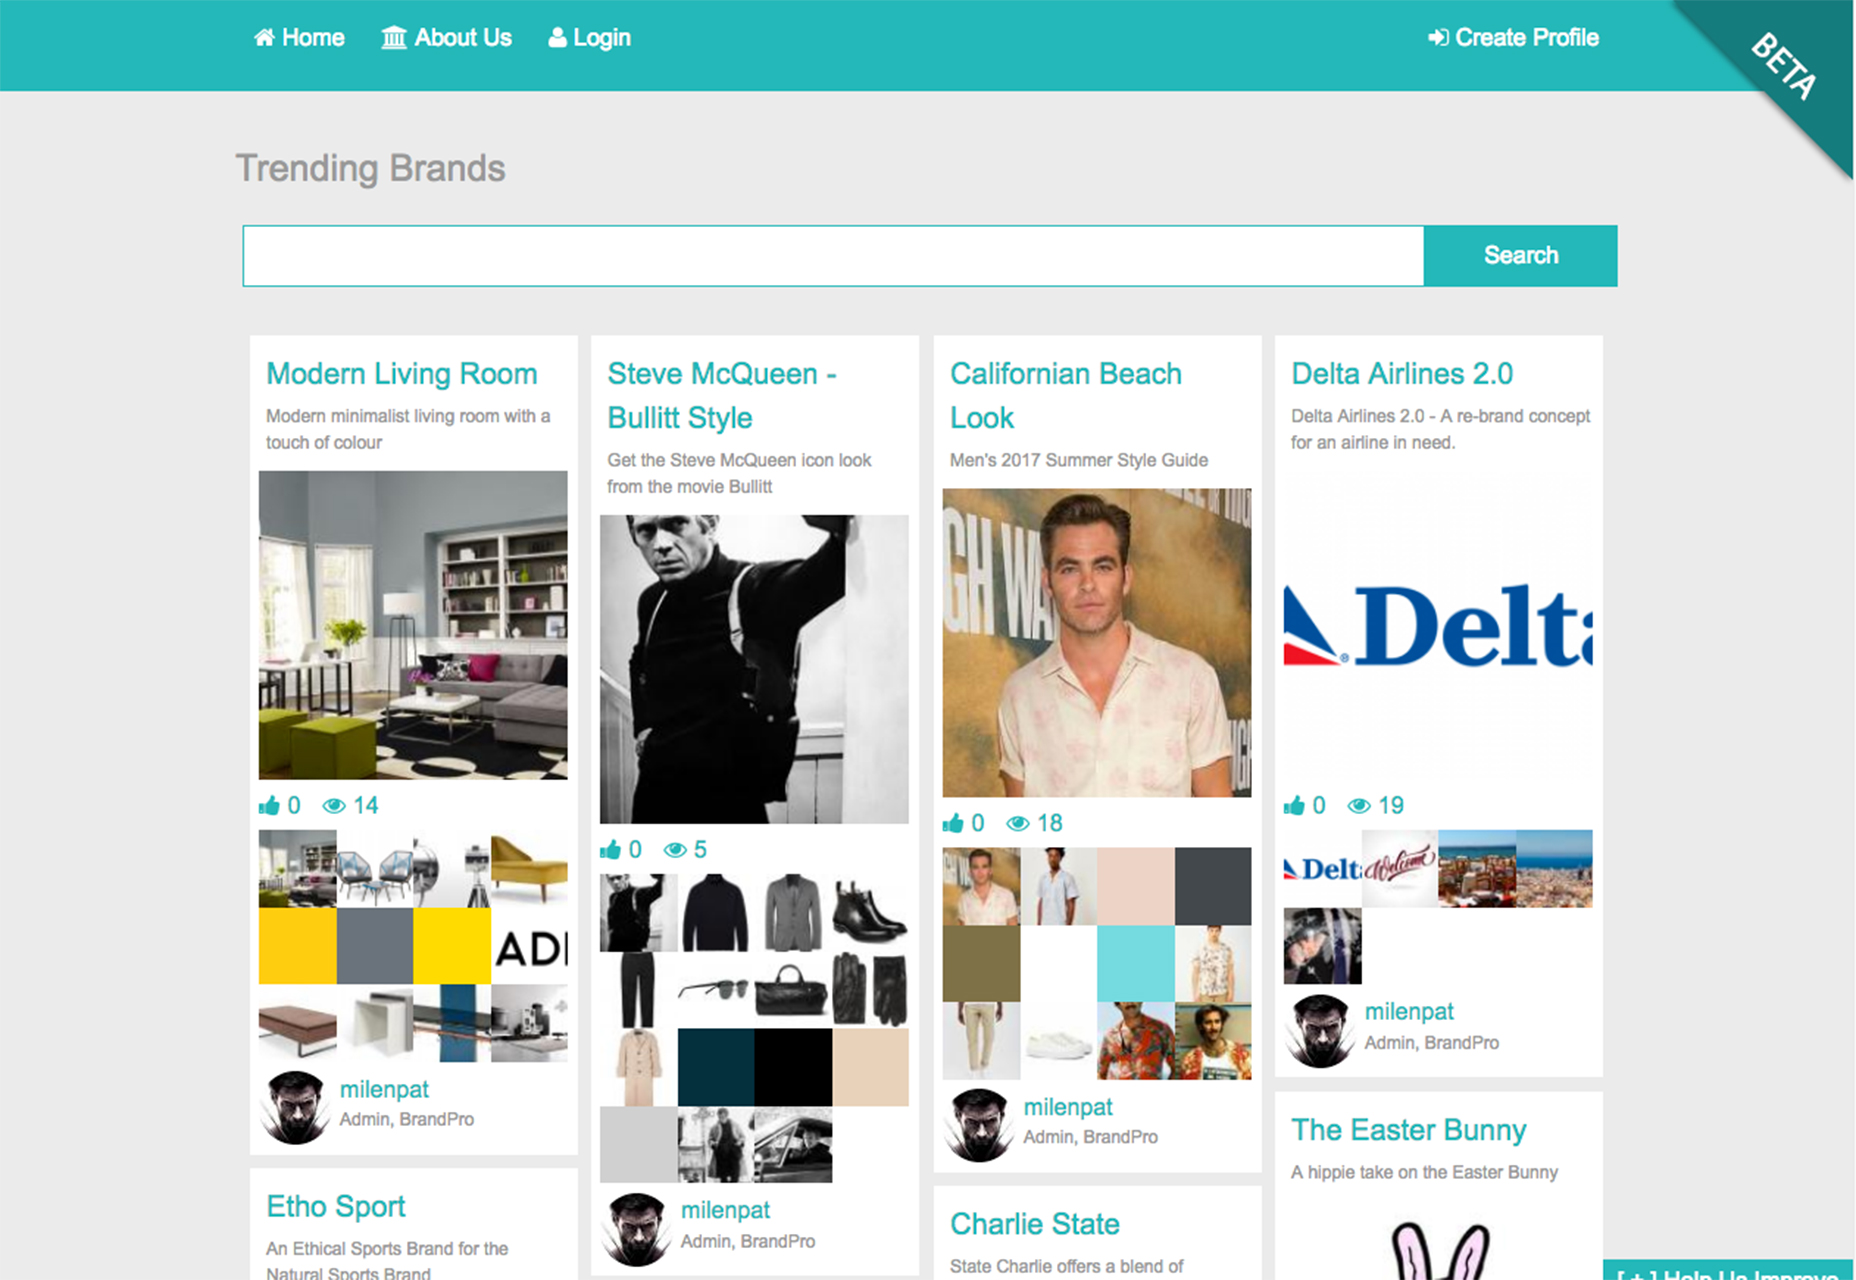This screenshot has width=1856, height=1280.
Task: Open the Steve McQueen black-and-white photo
Action: coord(754,669)
